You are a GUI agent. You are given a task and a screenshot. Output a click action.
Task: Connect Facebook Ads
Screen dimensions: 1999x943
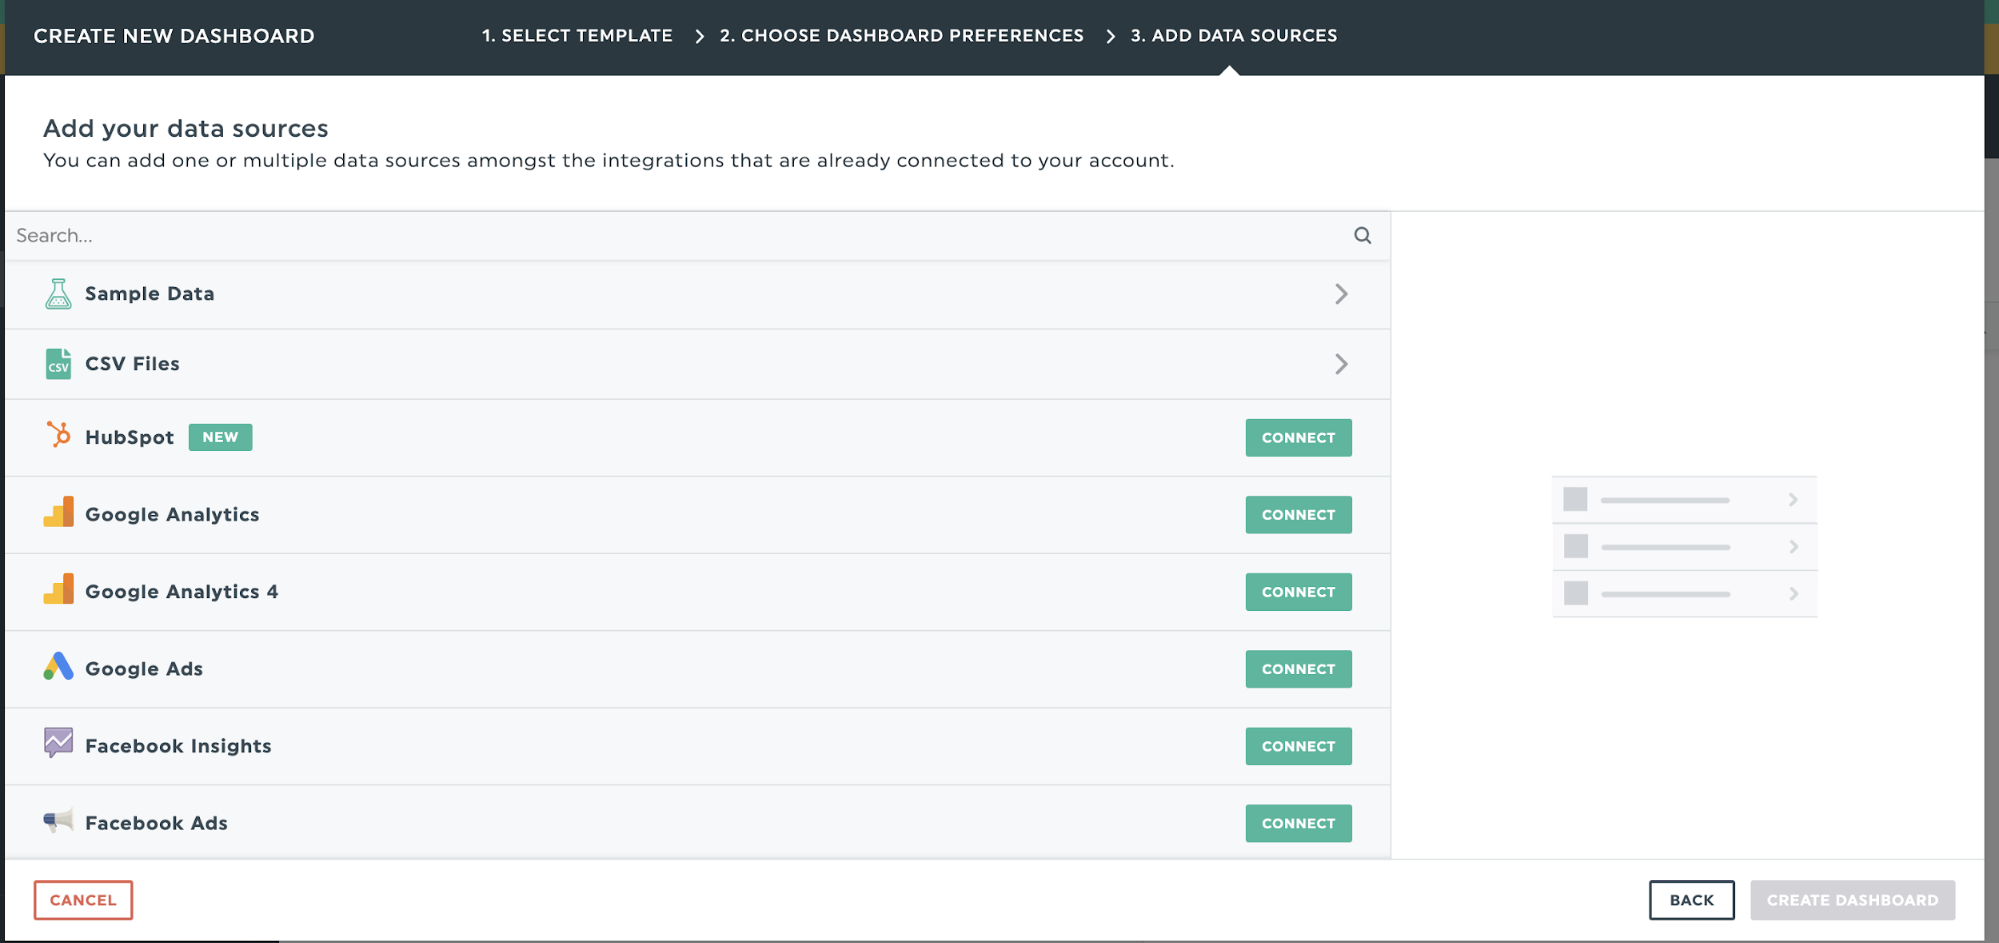click(x=1298, y=823)
